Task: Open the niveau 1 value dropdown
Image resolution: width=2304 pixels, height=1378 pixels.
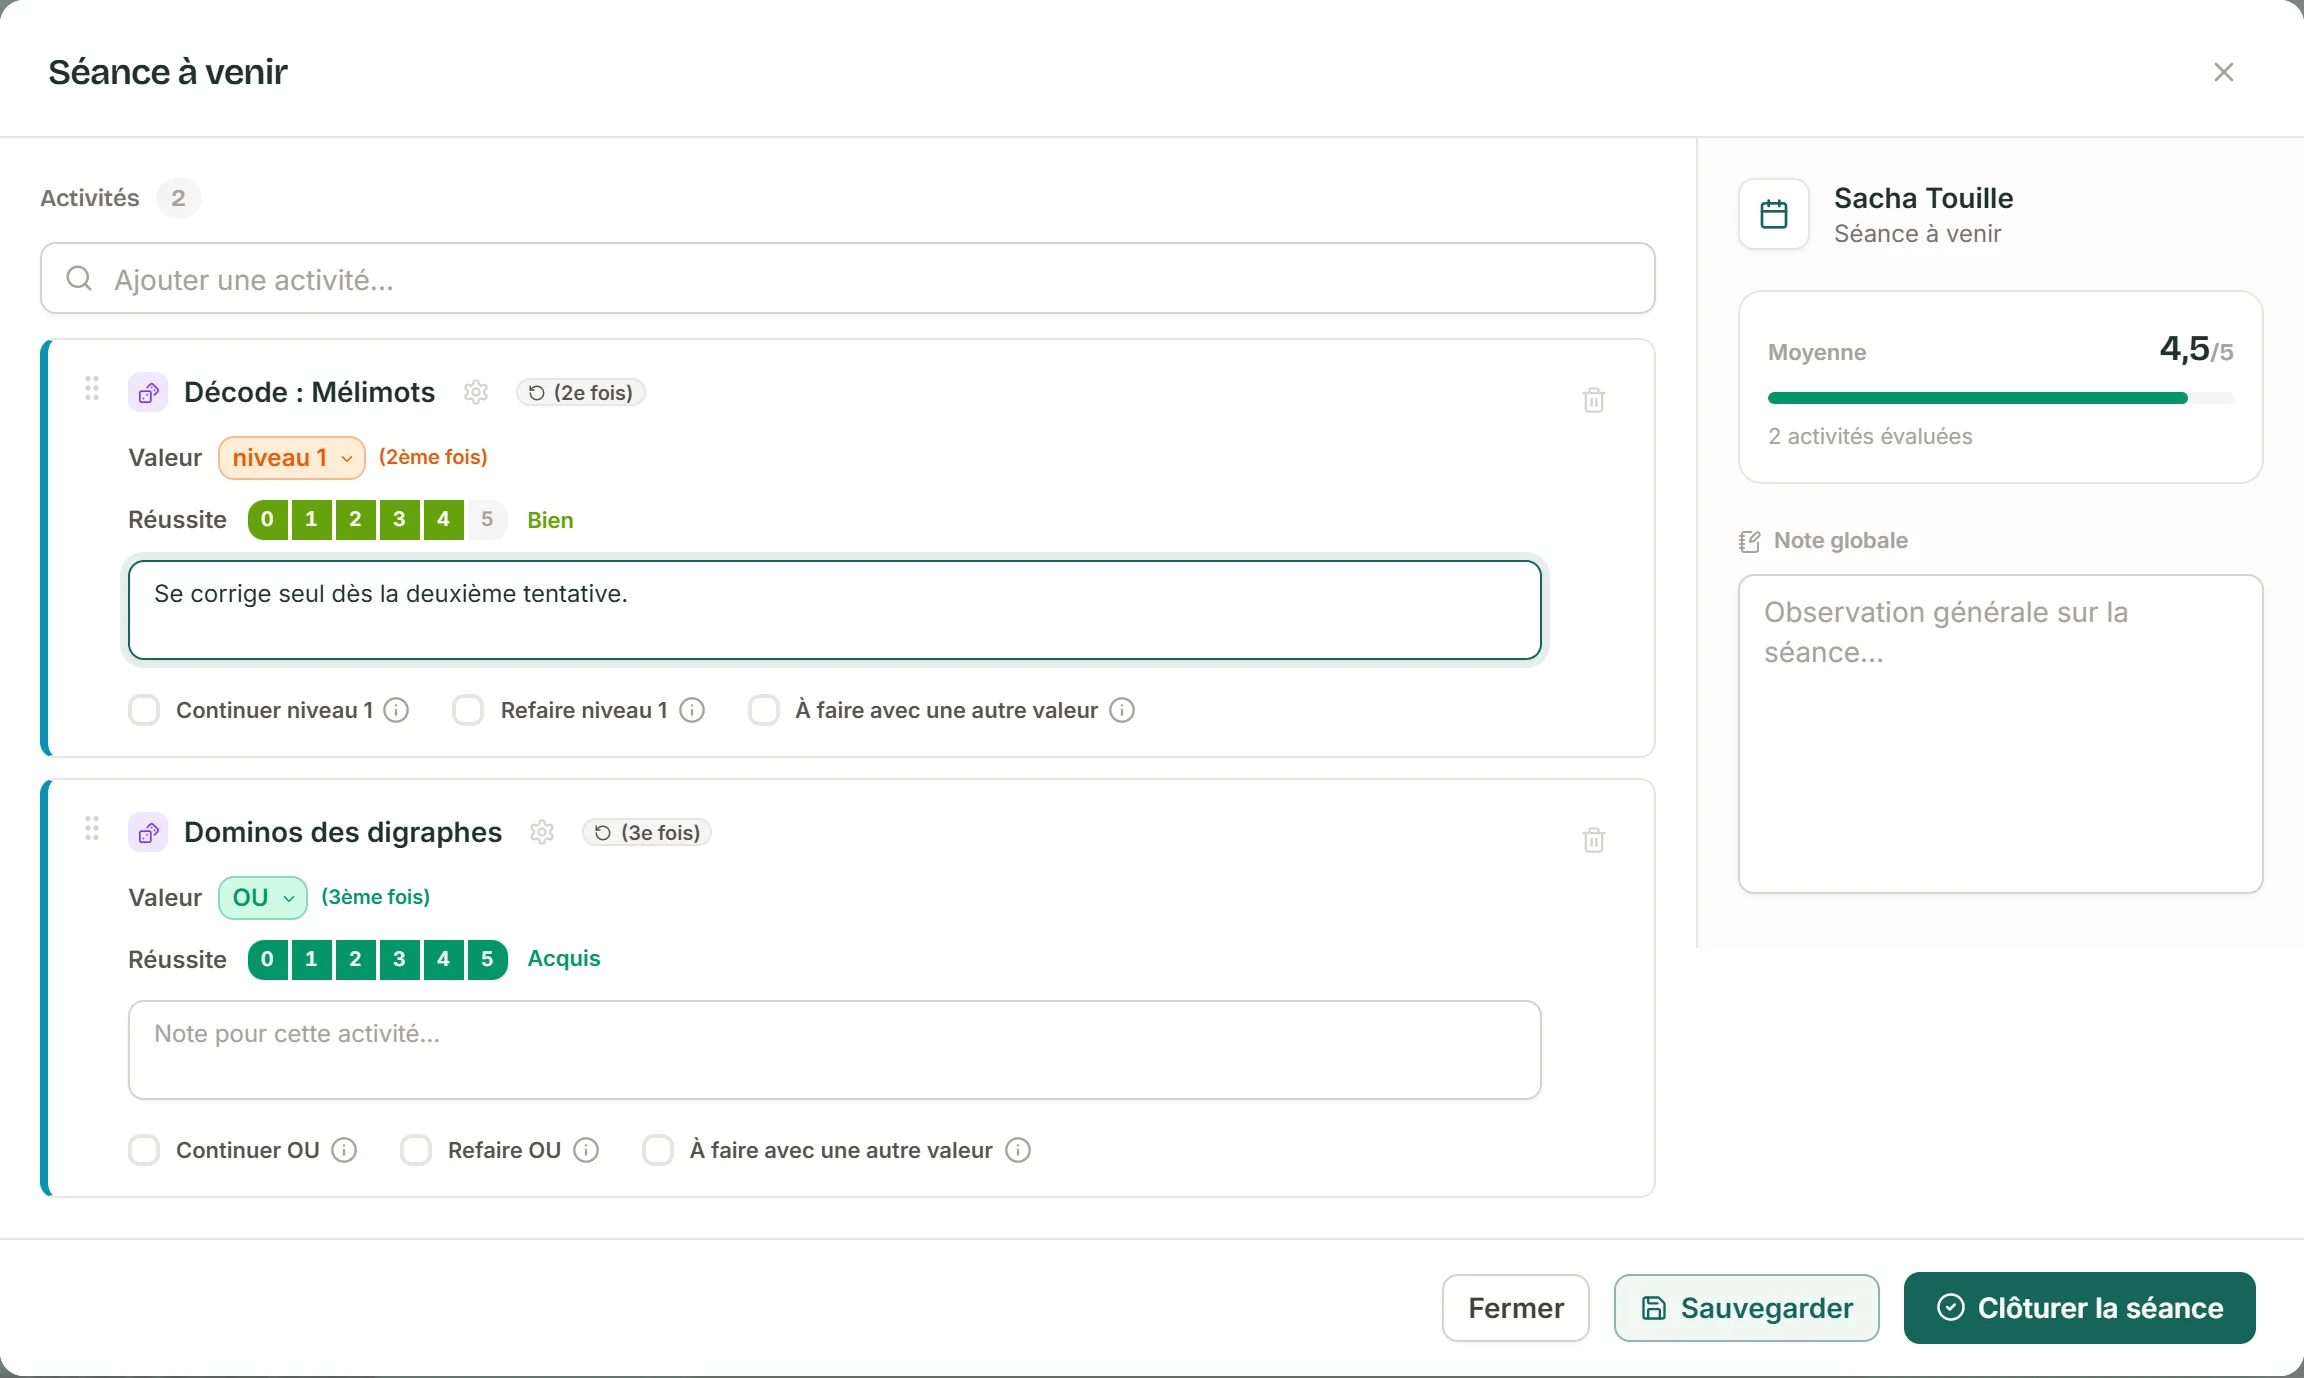Action: pyautogui.click(x=292, y=458)
